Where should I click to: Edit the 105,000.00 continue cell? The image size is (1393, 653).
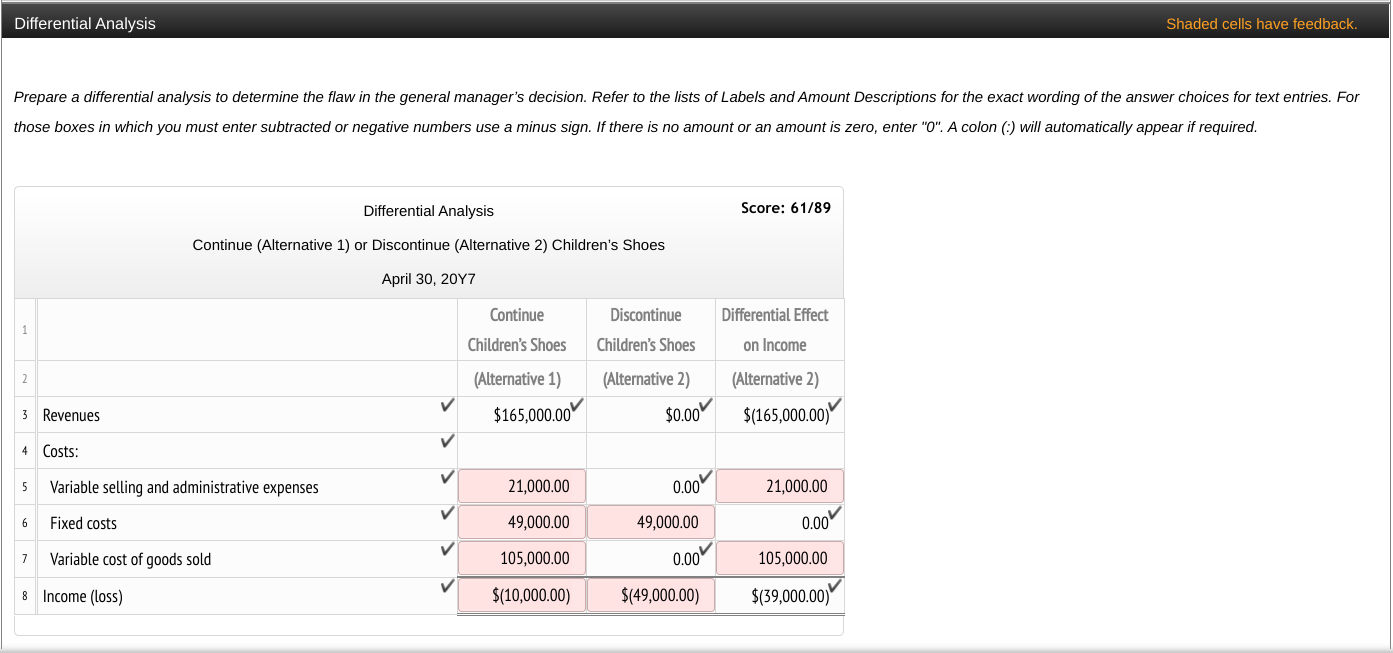pos(522,559)
